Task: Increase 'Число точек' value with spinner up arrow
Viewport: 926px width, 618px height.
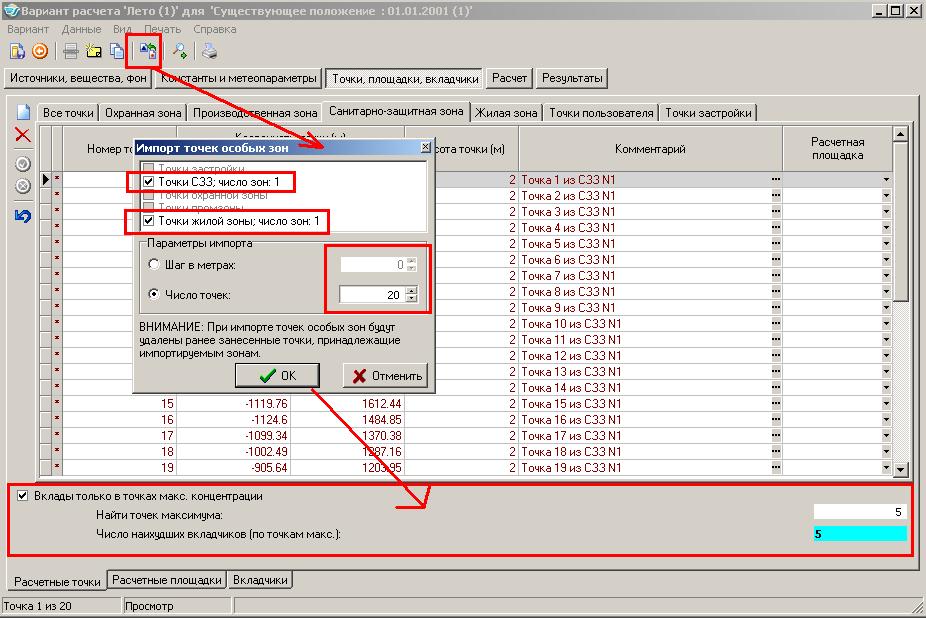Action: (x=411, y=290)
